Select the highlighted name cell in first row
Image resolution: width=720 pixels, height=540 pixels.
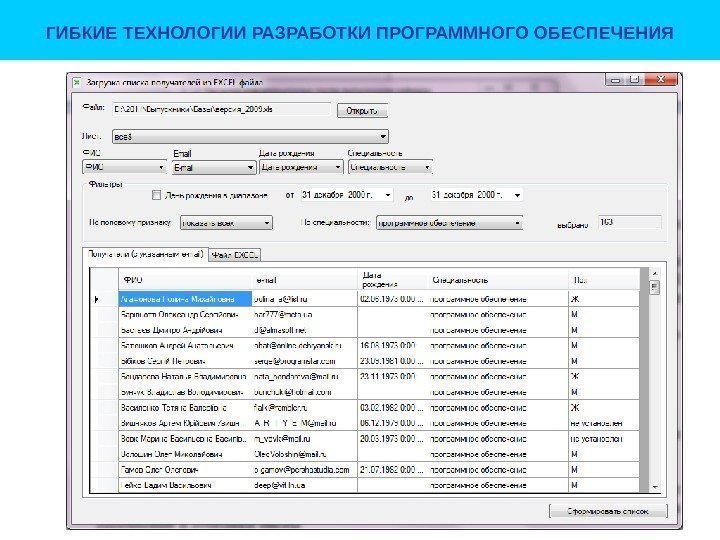(x=185, y=299)
